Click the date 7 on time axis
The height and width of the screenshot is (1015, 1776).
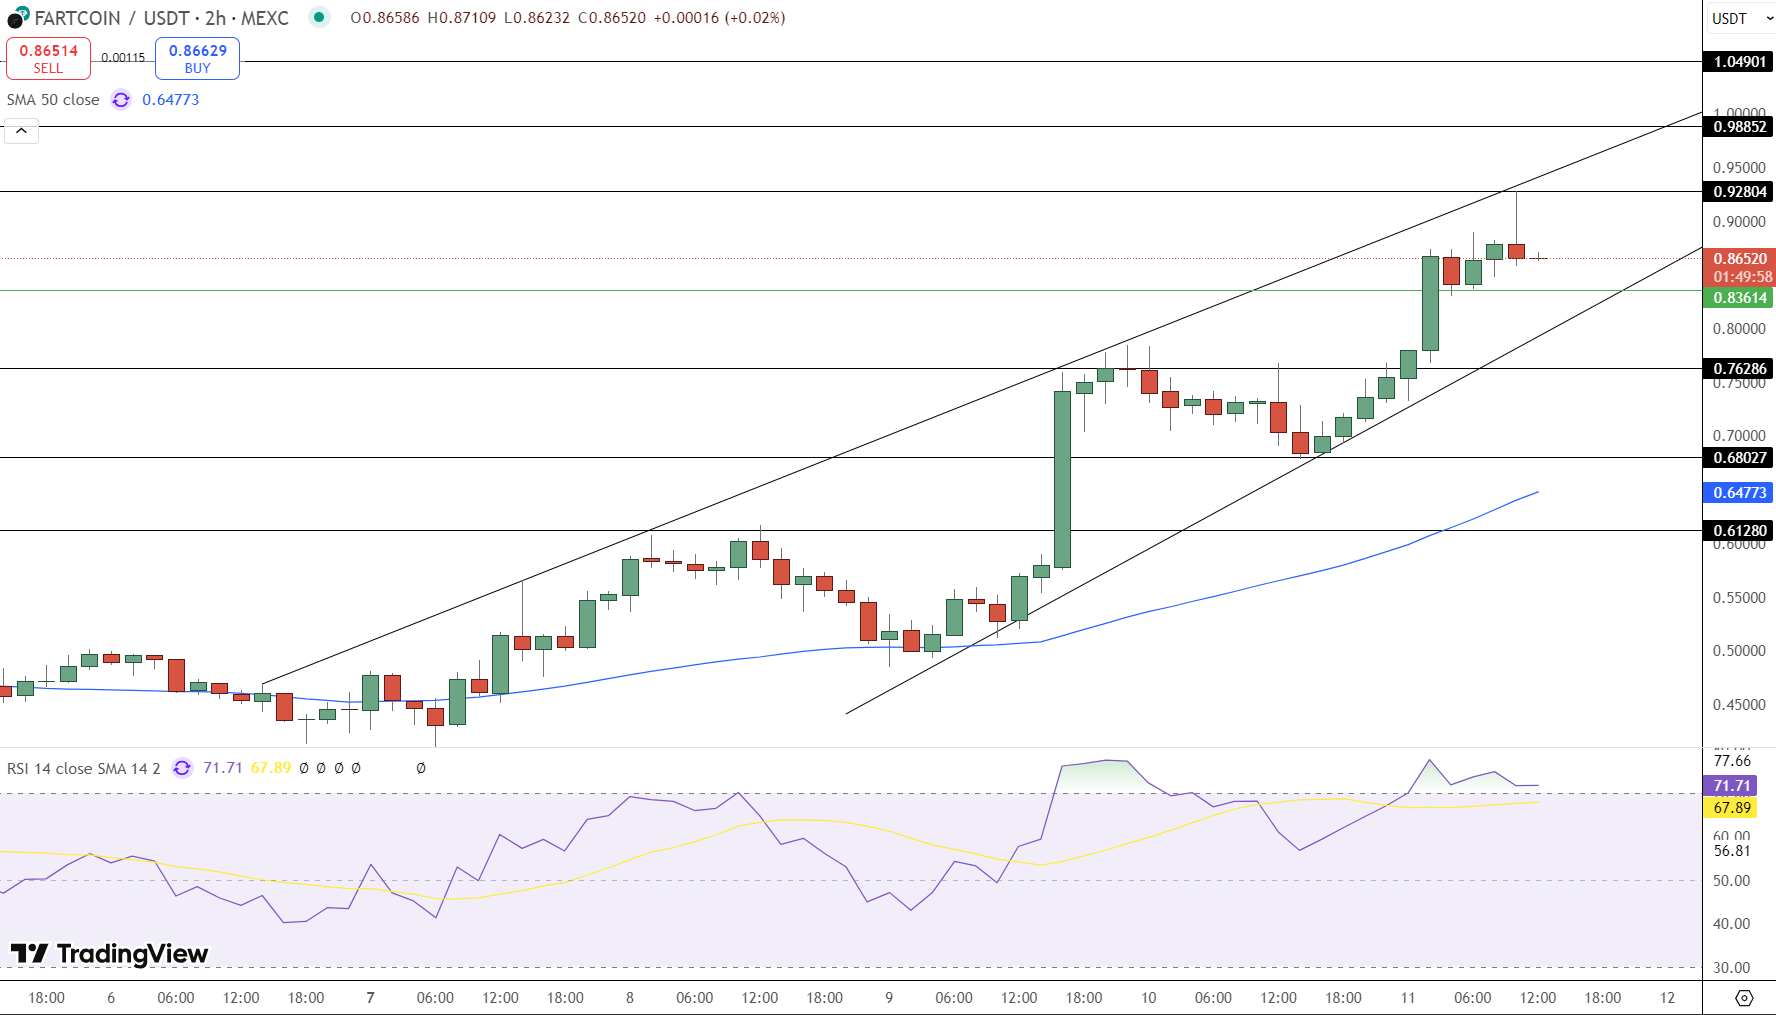[x=371, y=998]
